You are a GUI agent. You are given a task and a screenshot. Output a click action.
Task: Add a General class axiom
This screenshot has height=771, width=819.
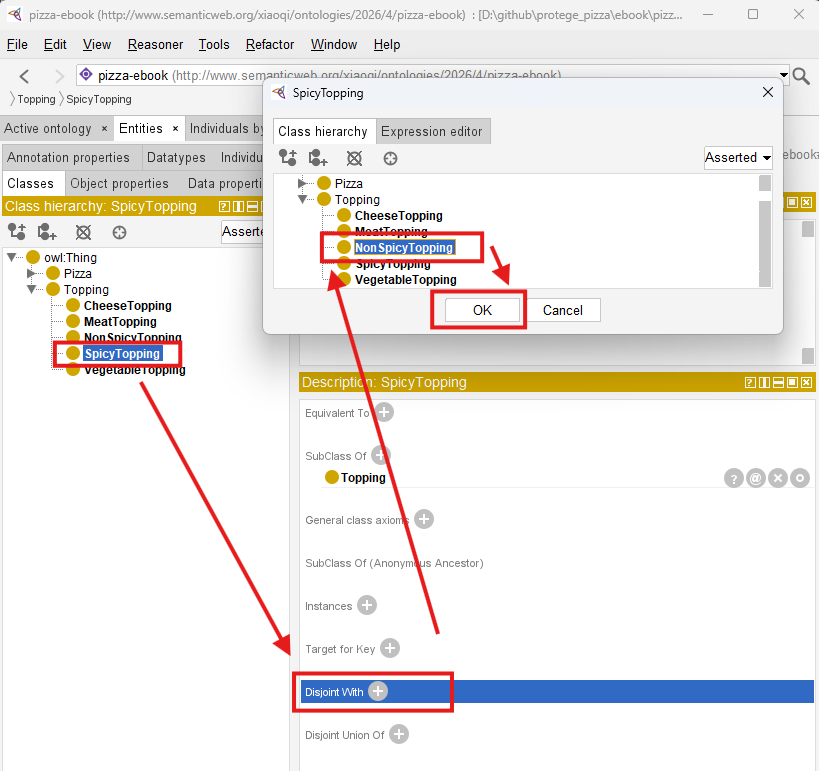[424, 519]
